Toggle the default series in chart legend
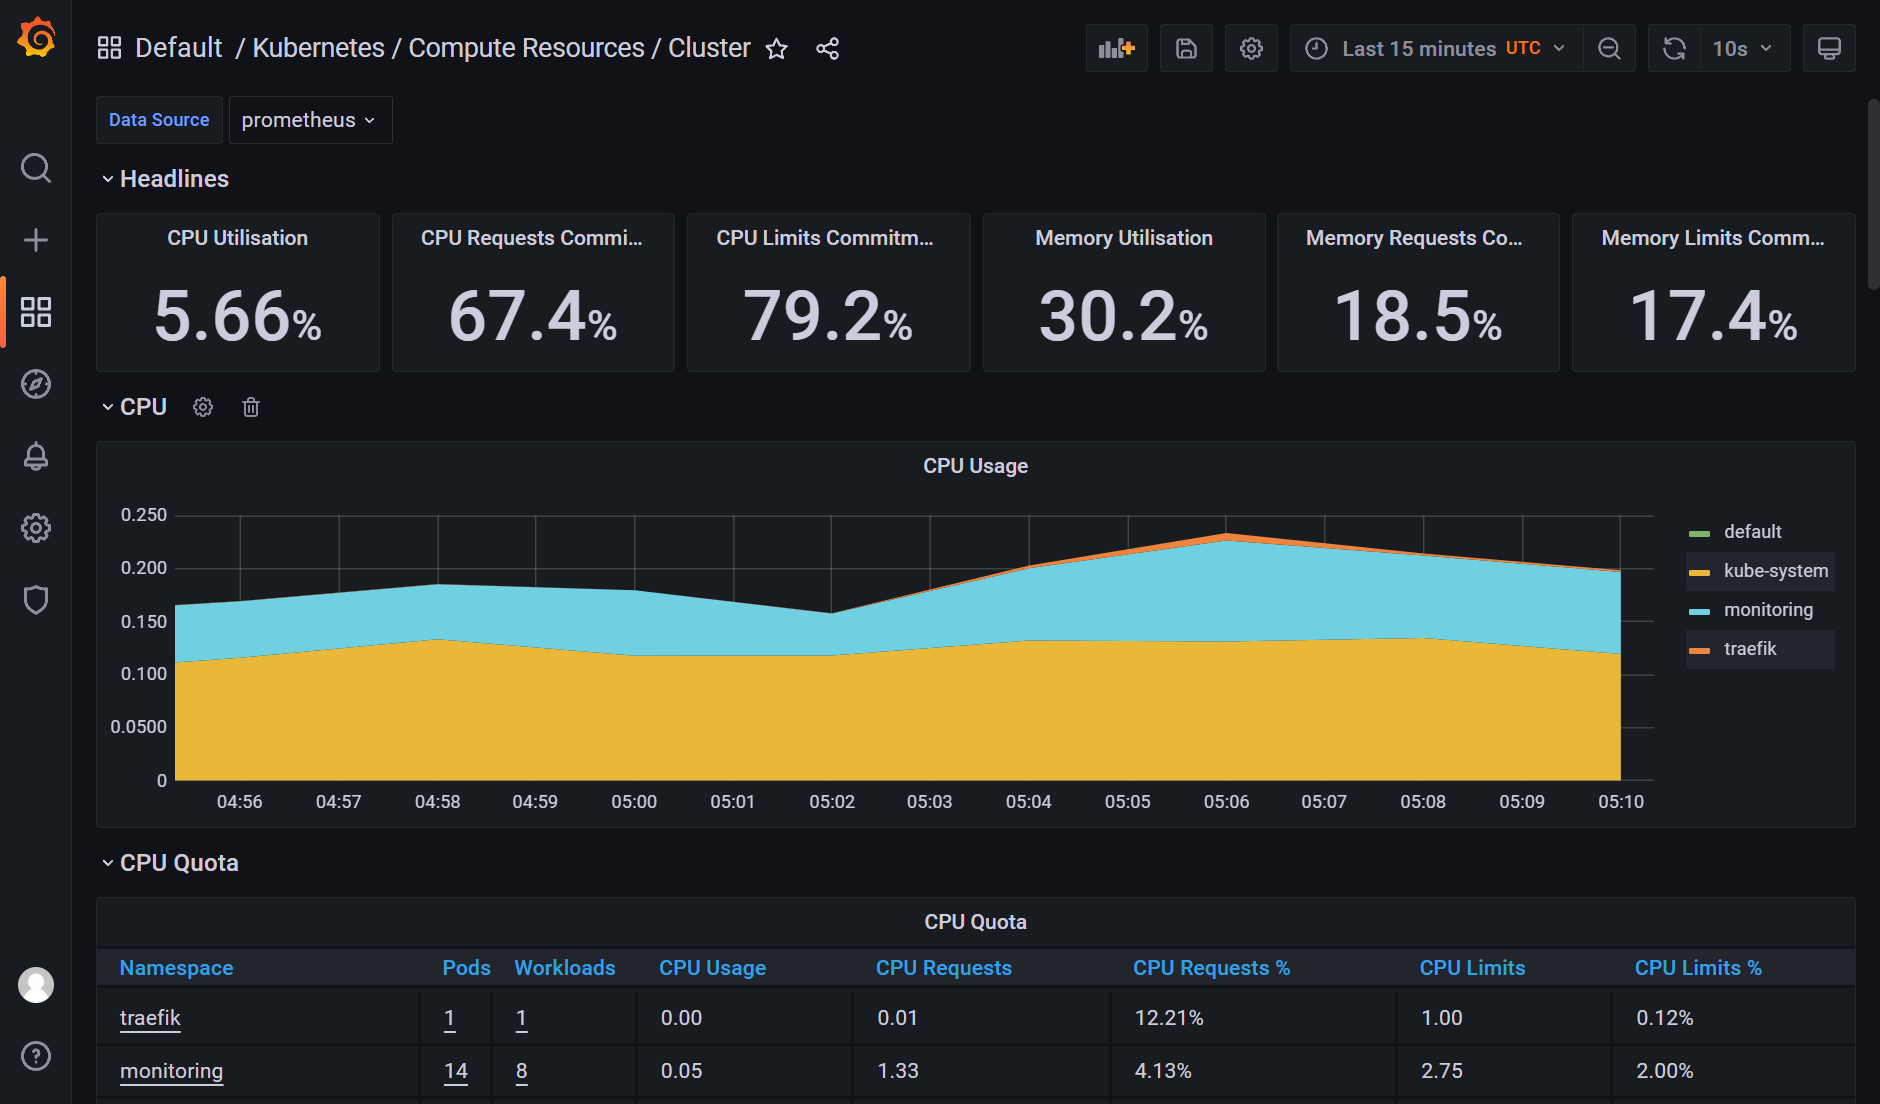The image size is (1880, 1104). 1752,532
